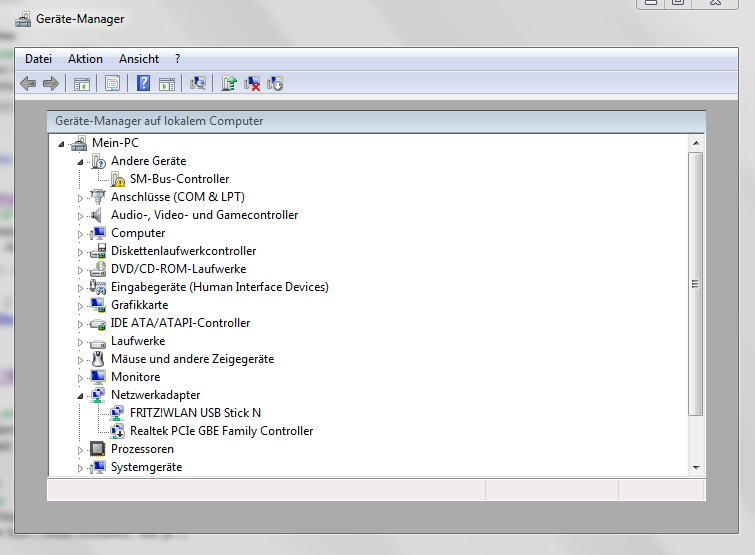
Task: Collapse the Netzwerkadapter category
Action: (80, 396)
